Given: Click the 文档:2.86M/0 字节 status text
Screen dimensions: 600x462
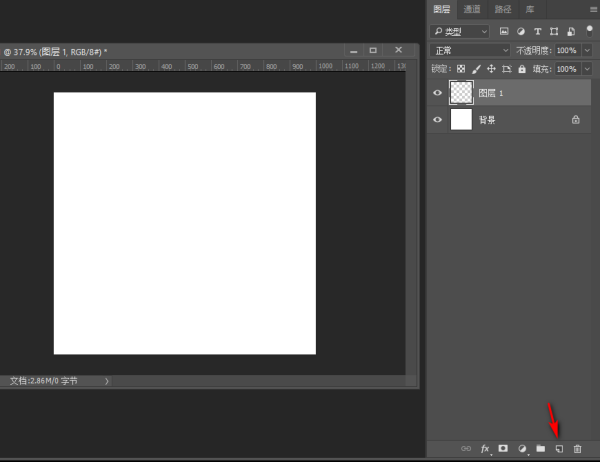Looking at the screenshot, I should pos(44,381).
